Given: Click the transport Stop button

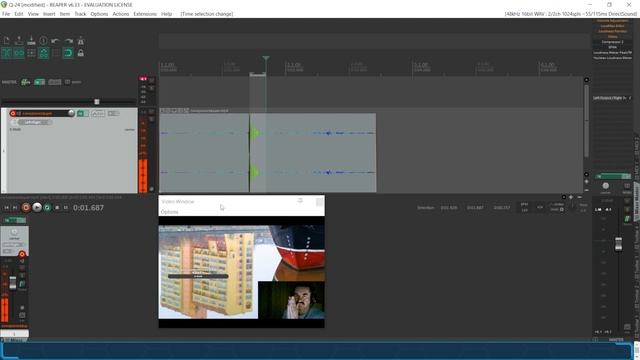Looking at the screenshot, I should [x=57, y=207].
